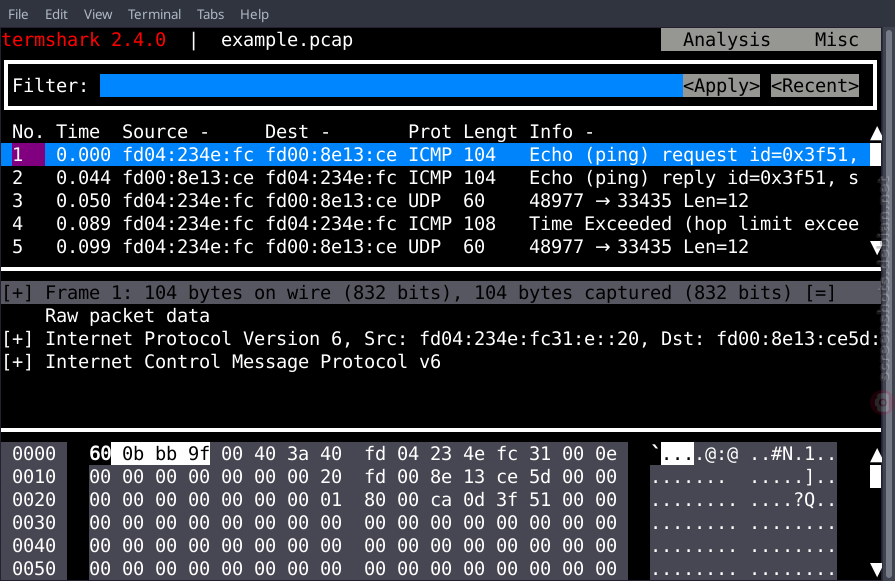Click the example.pcap file name
The image size is (895, 581).
pos(287,40)
